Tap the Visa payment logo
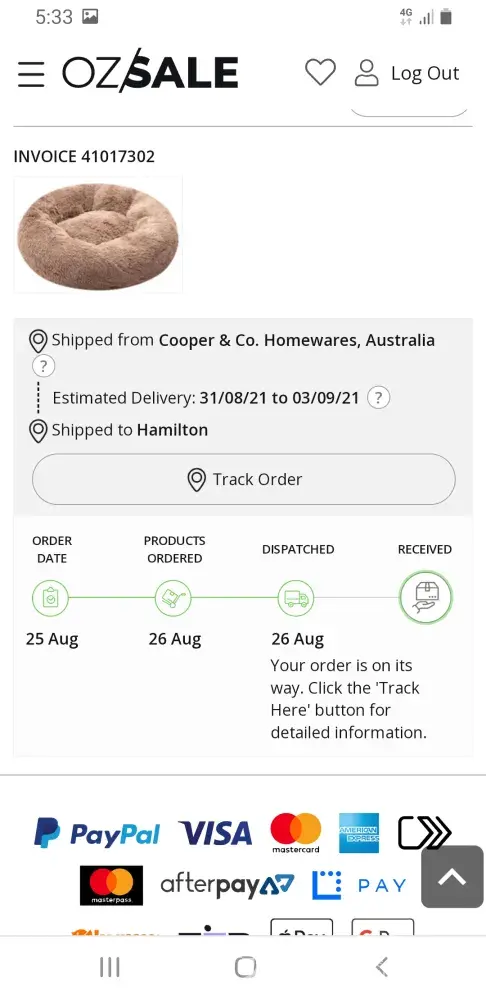The width and height of the screenshot is (486, 1000). pos(216,834)
